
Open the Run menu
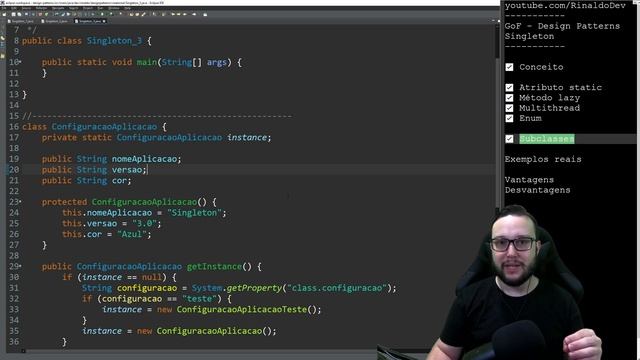click(x=100, y=8)
